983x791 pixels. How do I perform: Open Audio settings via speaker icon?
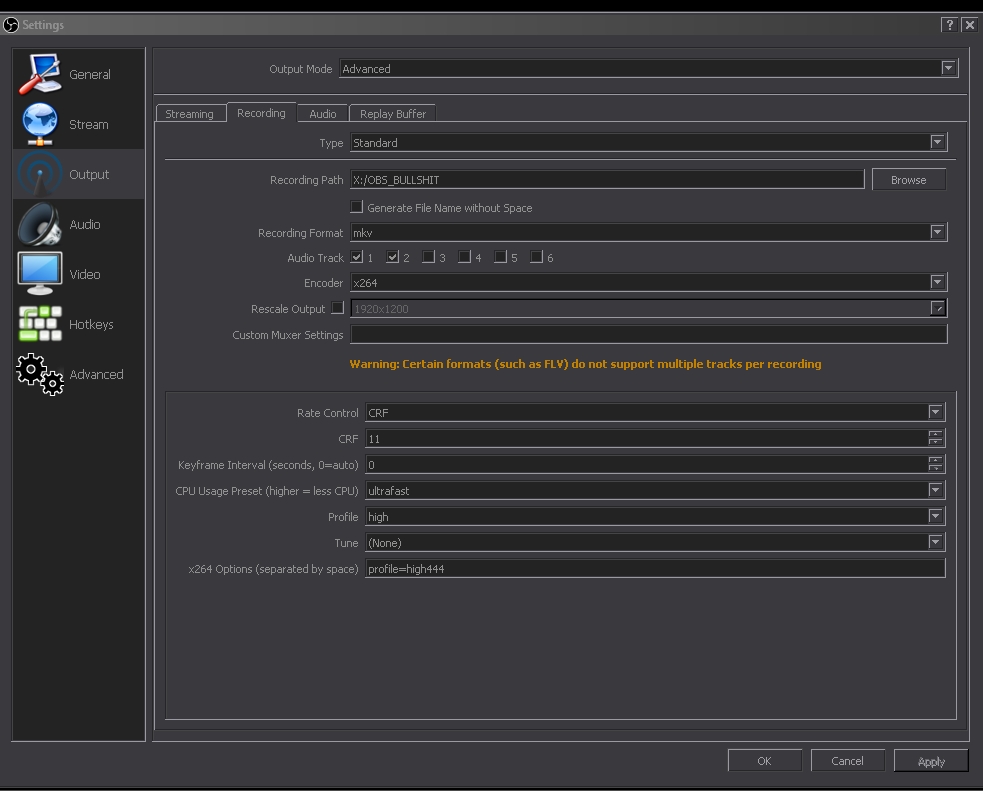pos(39,224)
